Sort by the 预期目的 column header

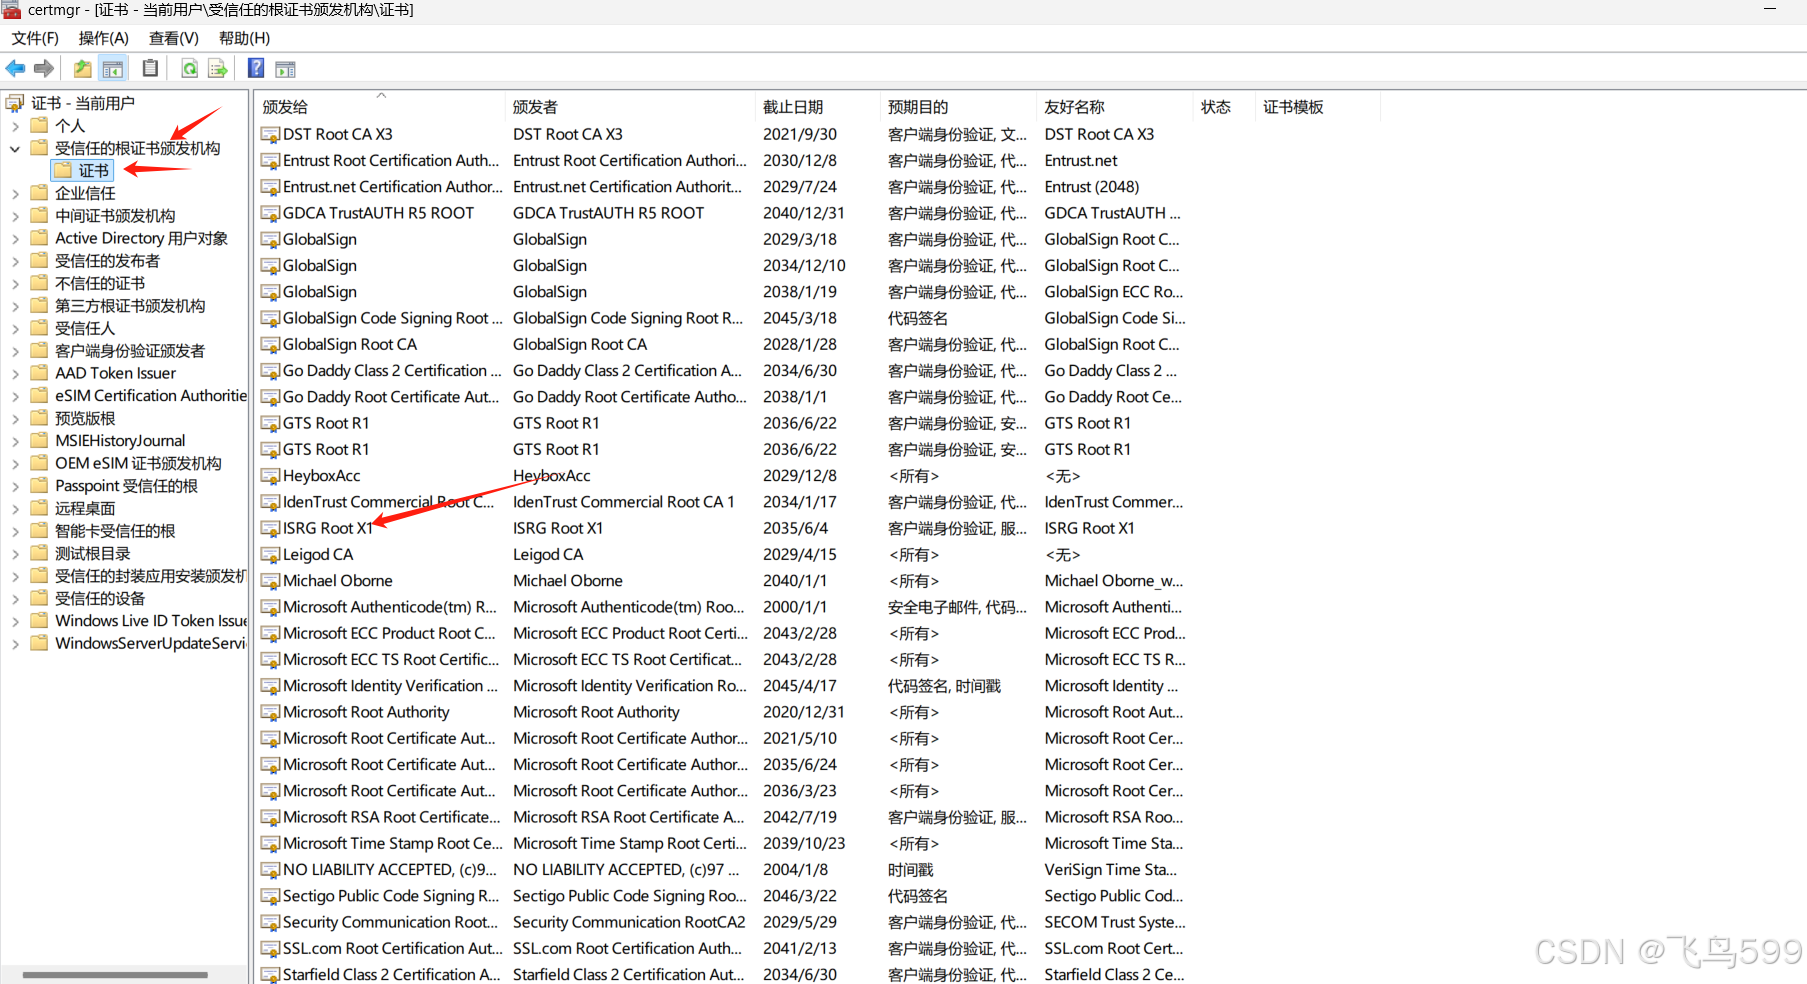[959, 107]
